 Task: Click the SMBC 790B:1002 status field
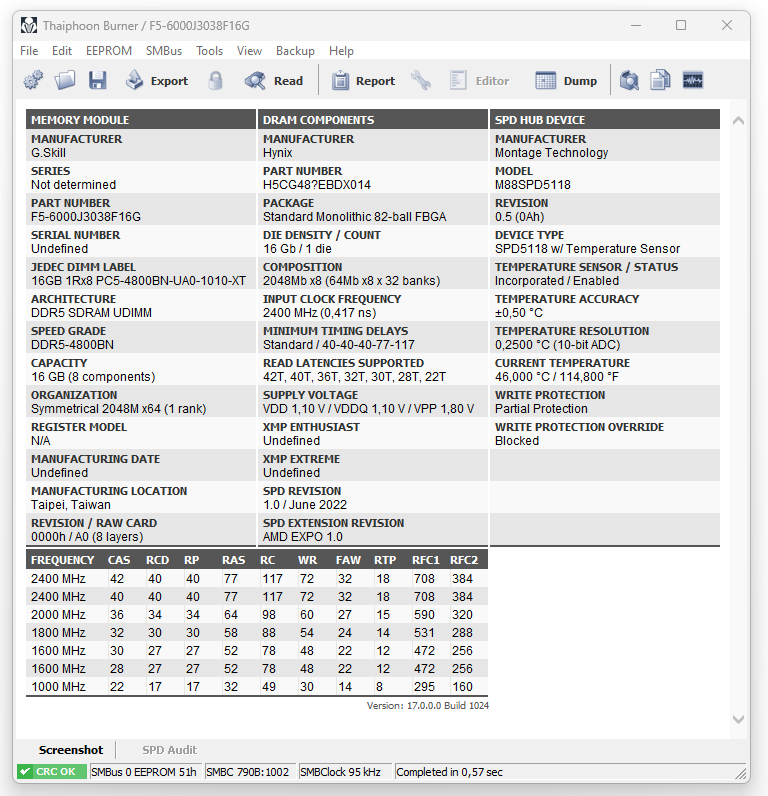point(248,772)
